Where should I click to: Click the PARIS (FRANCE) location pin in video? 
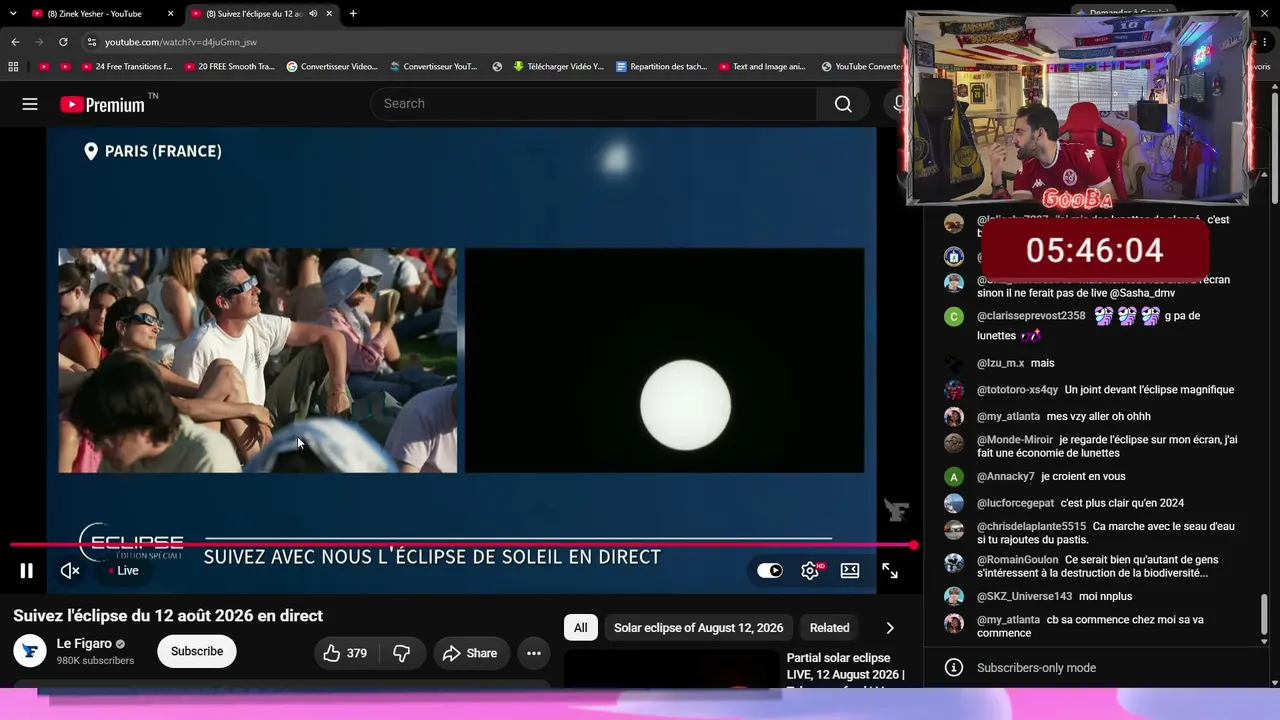[91, 151]
